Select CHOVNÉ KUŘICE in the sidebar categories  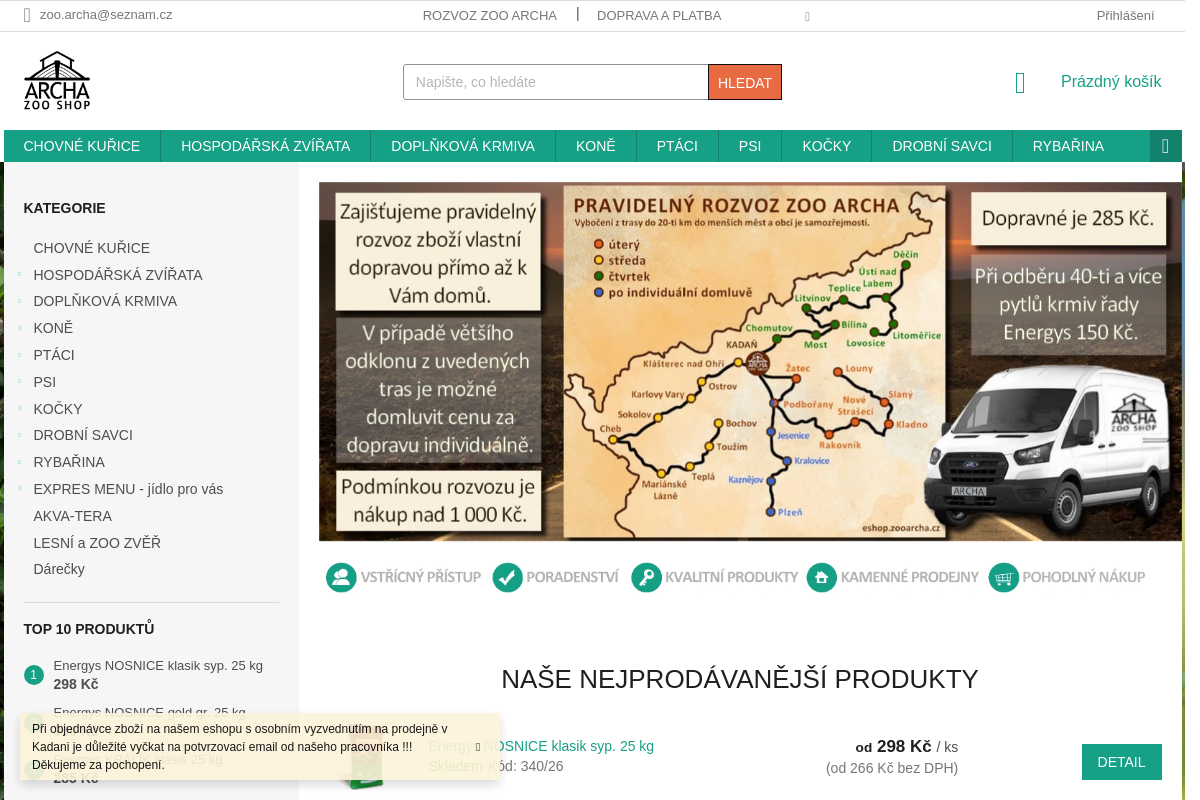[x=92, y=248]
